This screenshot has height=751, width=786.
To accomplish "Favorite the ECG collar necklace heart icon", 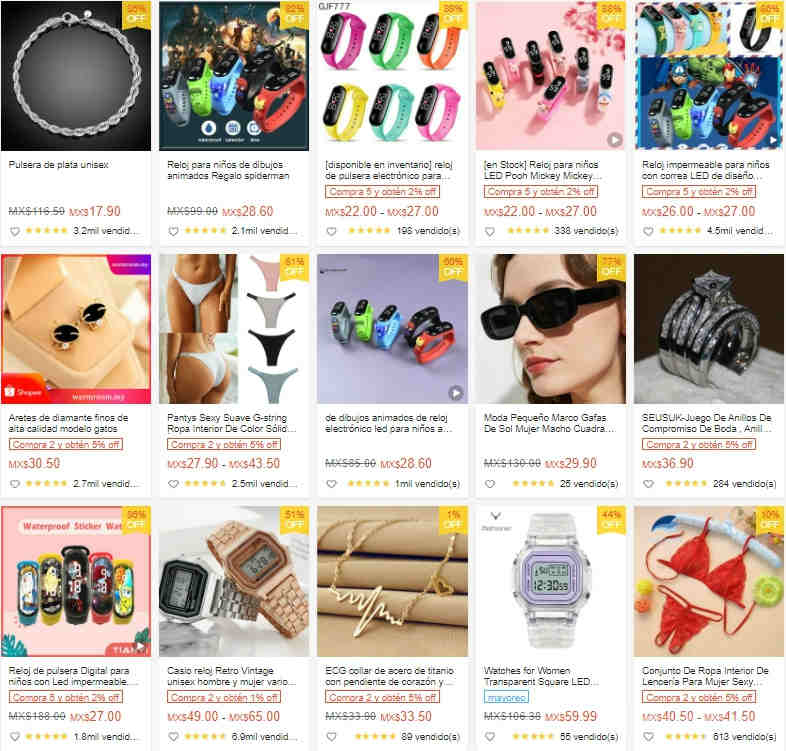I will [x=331, y=737].
